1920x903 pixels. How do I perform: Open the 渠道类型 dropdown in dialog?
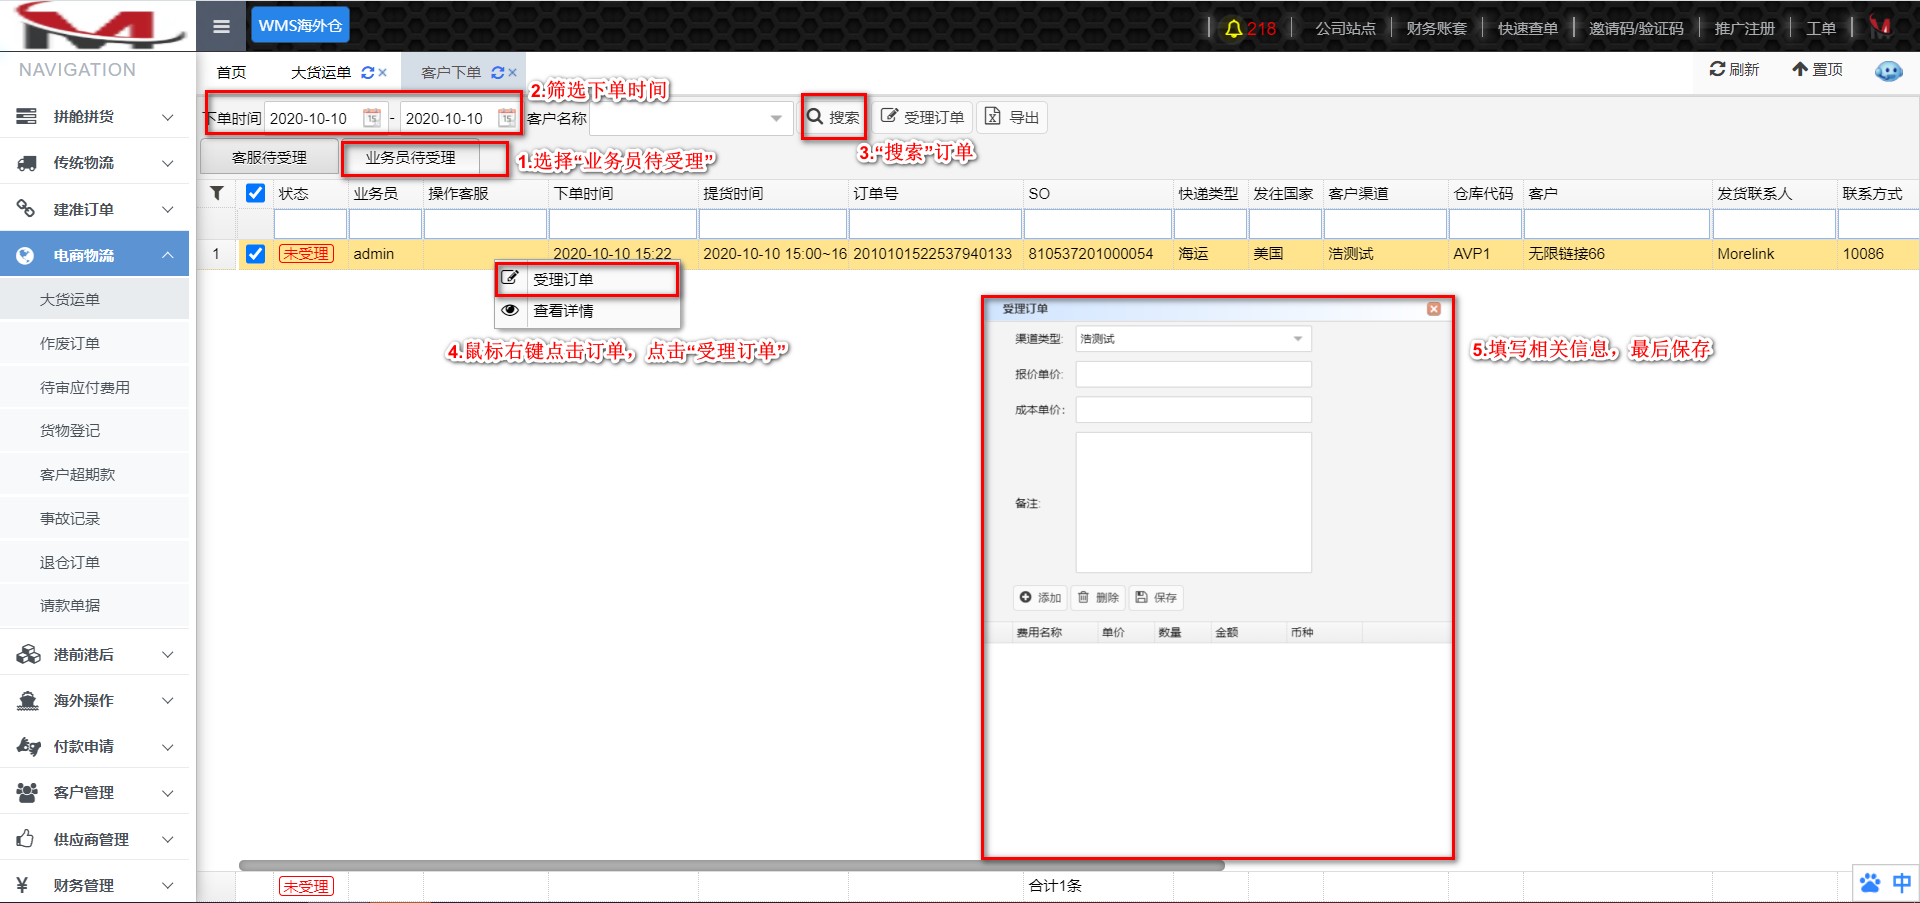pos(1298,339)
